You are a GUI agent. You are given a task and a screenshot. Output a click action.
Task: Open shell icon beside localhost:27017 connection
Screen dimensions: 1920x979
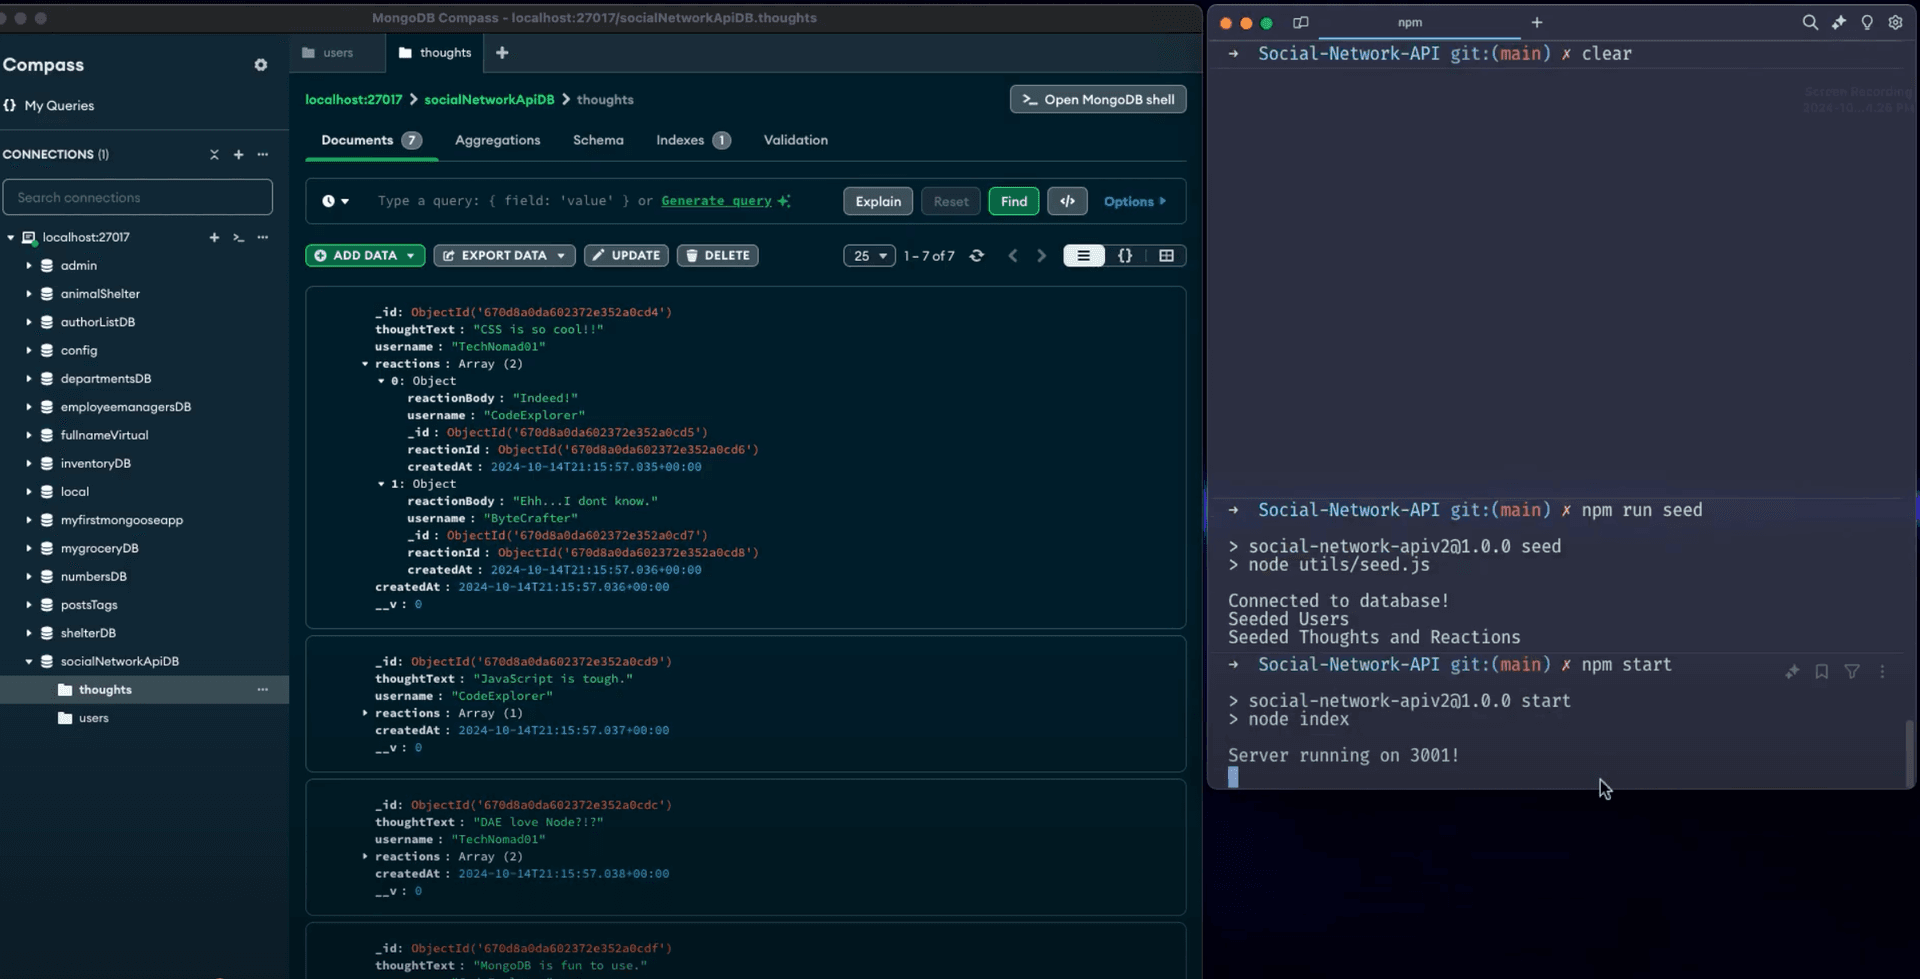click(x=238, y=238)
